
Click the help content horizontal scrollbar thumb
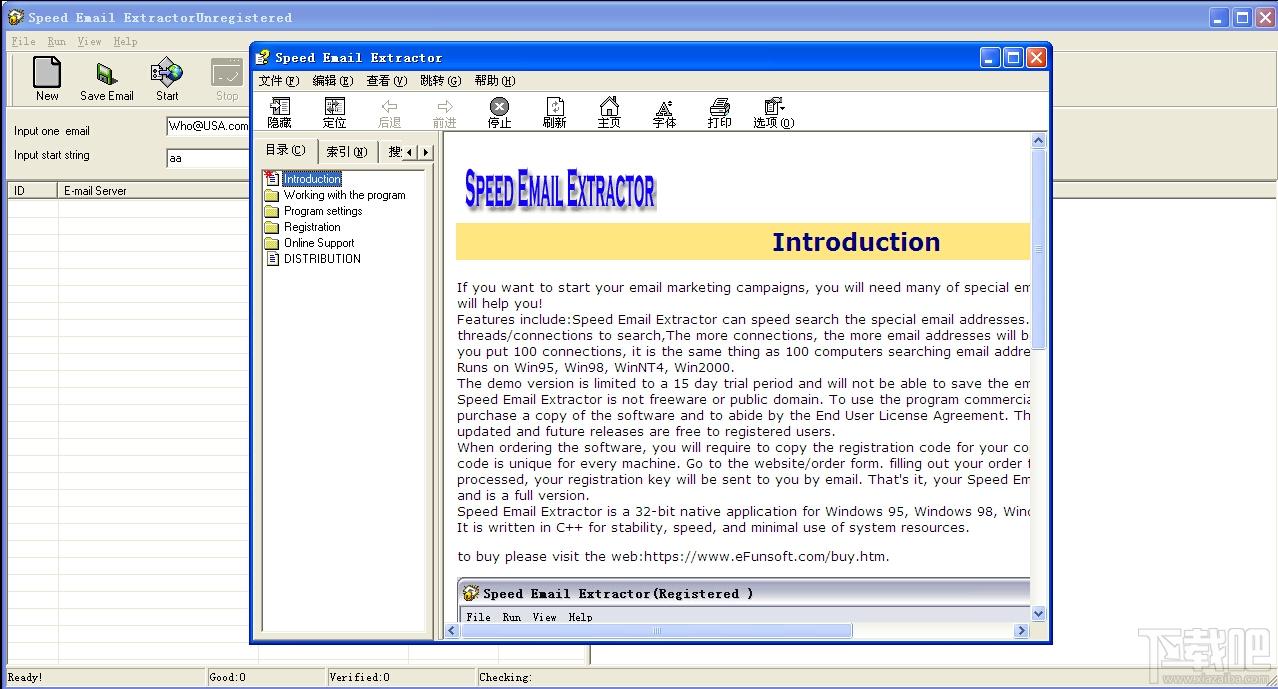[x=656, y=631]
